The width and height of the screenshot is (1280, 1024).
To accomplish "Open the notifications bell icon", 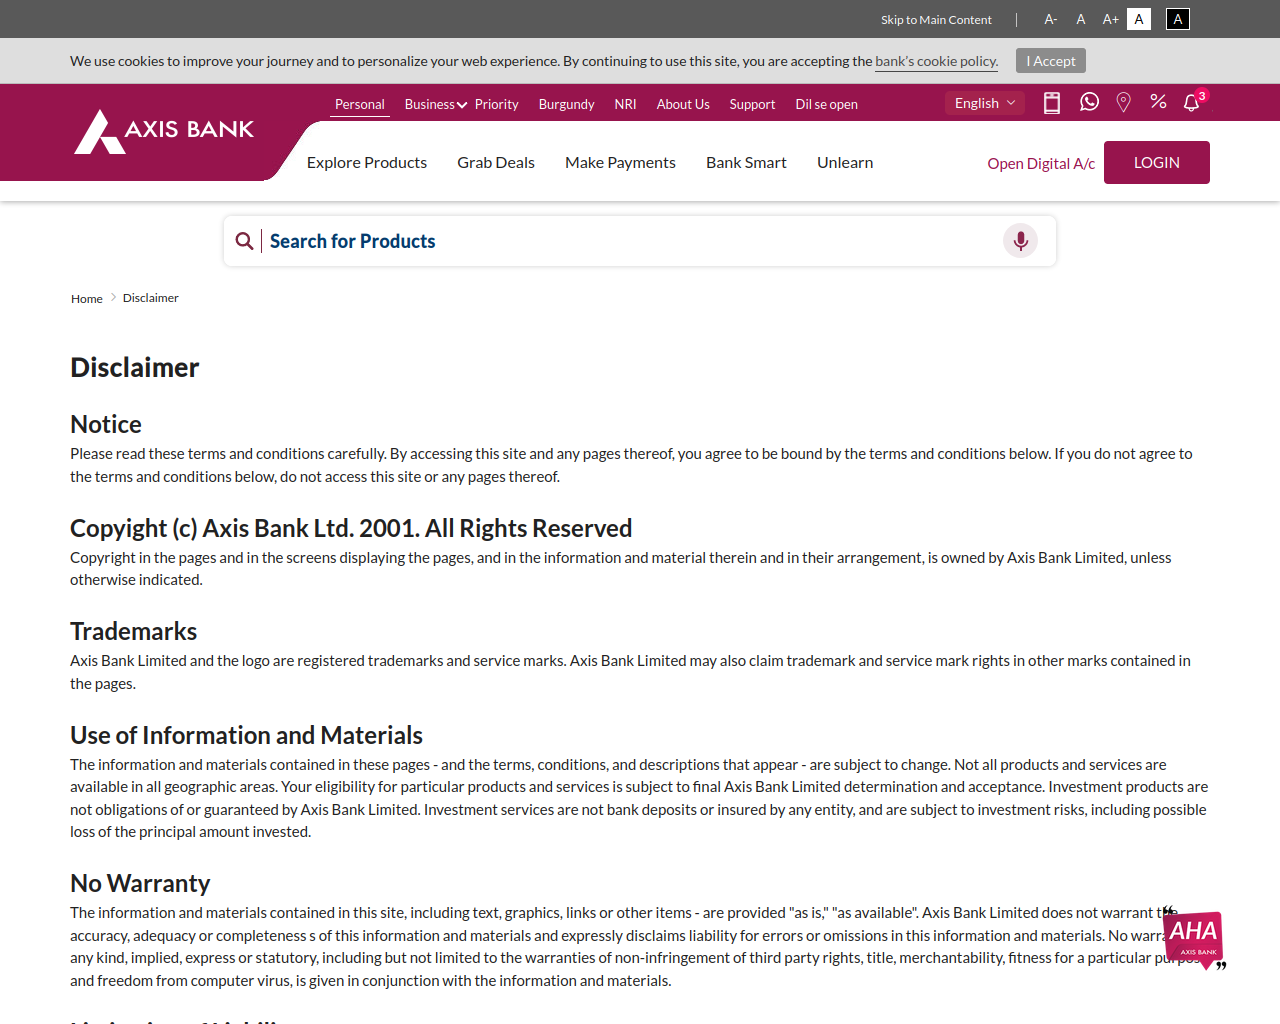I will coord(1192,103).
